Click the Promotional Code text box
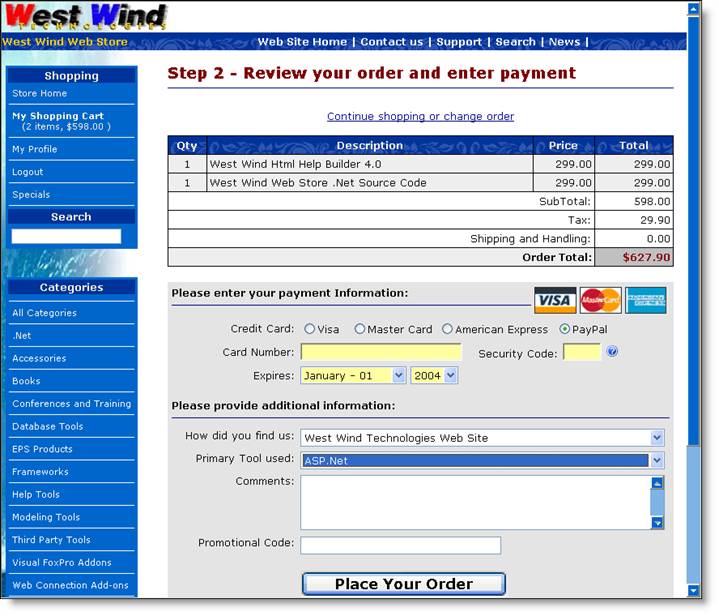This screenshot has height=616, width=719. pyautogui.click(x=400, y=545)
